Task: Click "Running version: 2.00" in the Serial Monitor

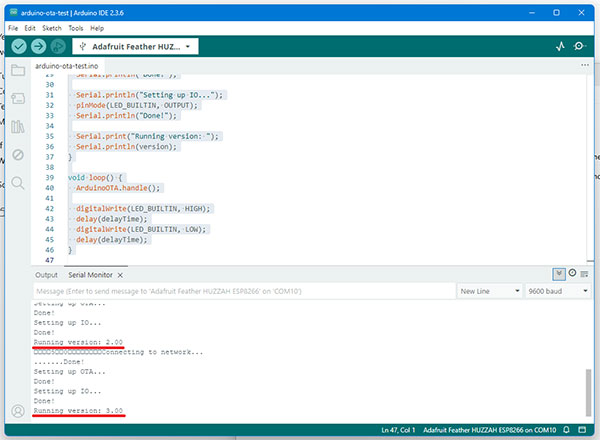Action: pyautogui.click(x=78, y=342)
